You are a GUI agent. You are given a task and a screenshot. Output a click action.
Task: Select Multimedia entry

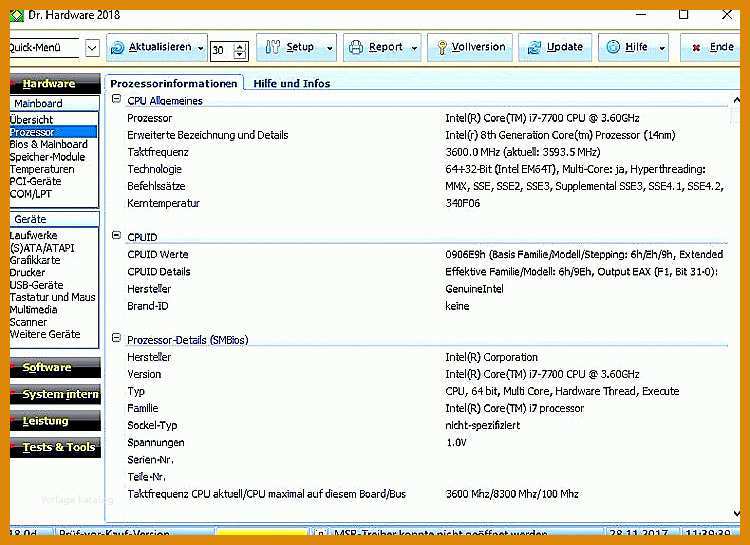pos(33,310)
